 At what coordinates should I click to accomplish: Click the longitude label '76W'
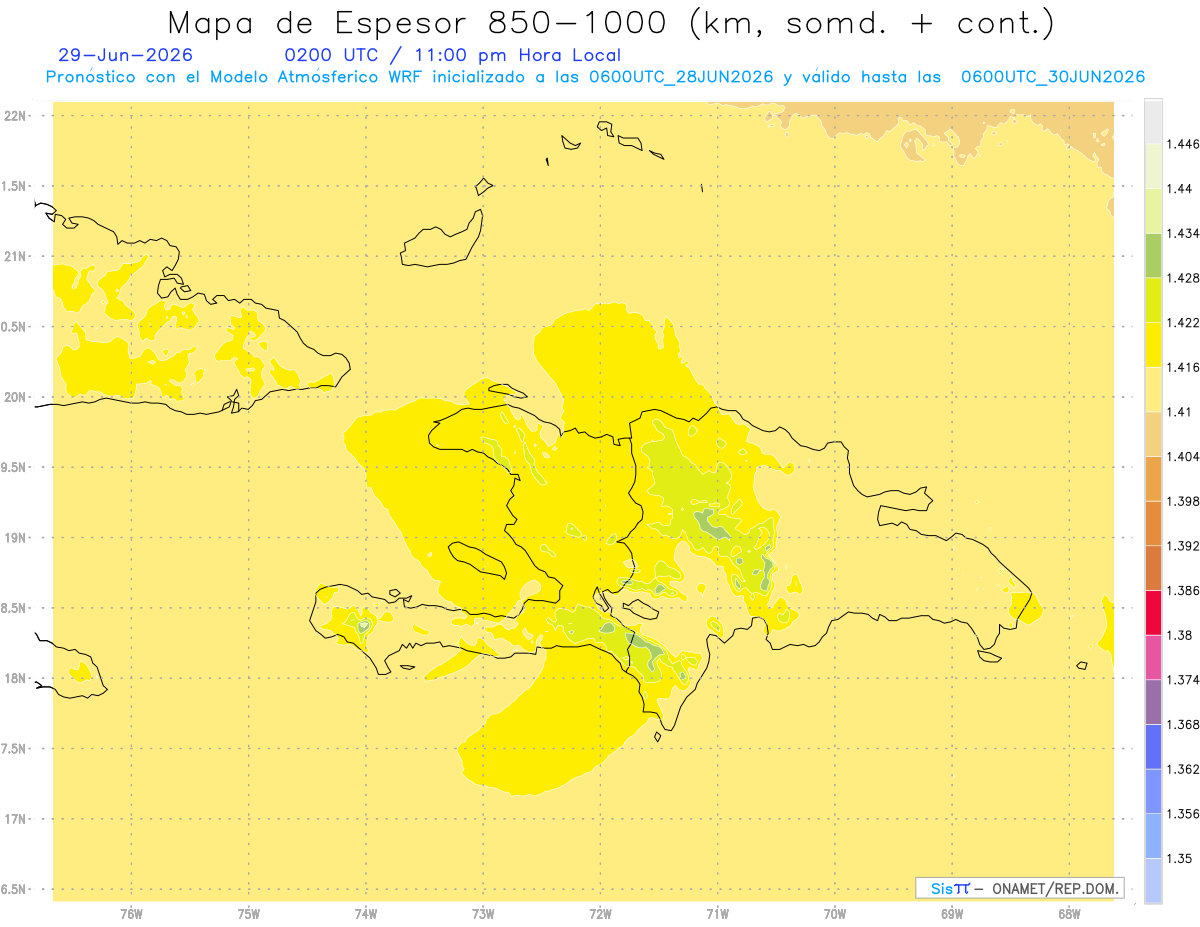[131, 913]
